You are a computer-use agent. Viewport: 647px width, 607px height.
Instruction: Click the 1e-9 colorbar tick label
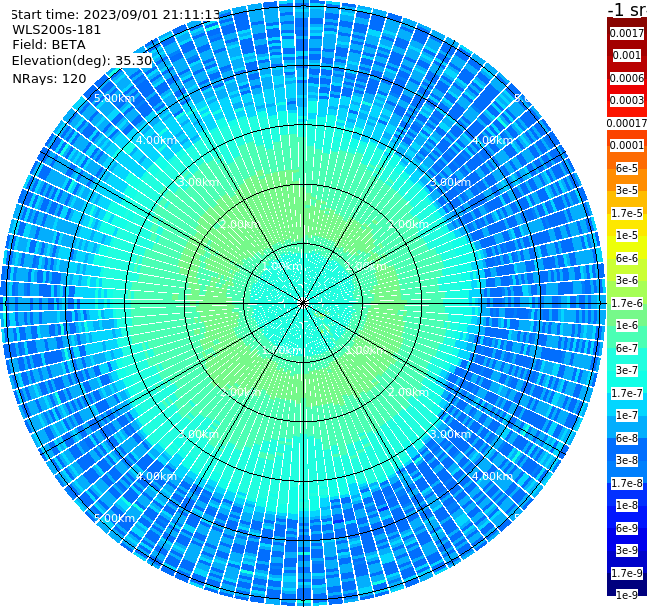pos(627,595)
